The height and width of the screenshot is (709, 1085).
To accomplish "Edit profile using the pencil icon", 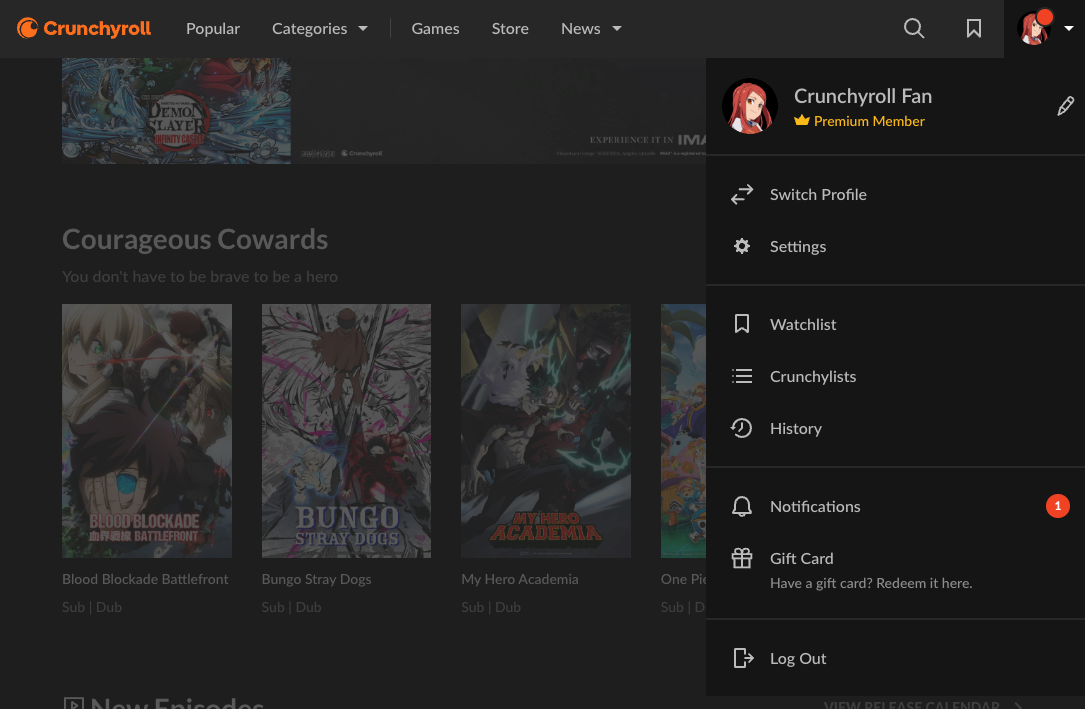I will pos(1066,106).
